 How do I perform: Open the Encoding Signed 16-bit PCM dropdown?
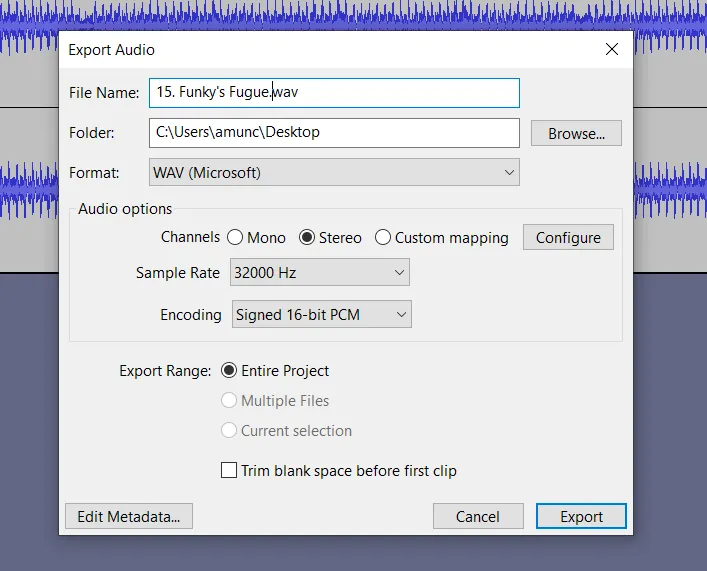[321, 315]
